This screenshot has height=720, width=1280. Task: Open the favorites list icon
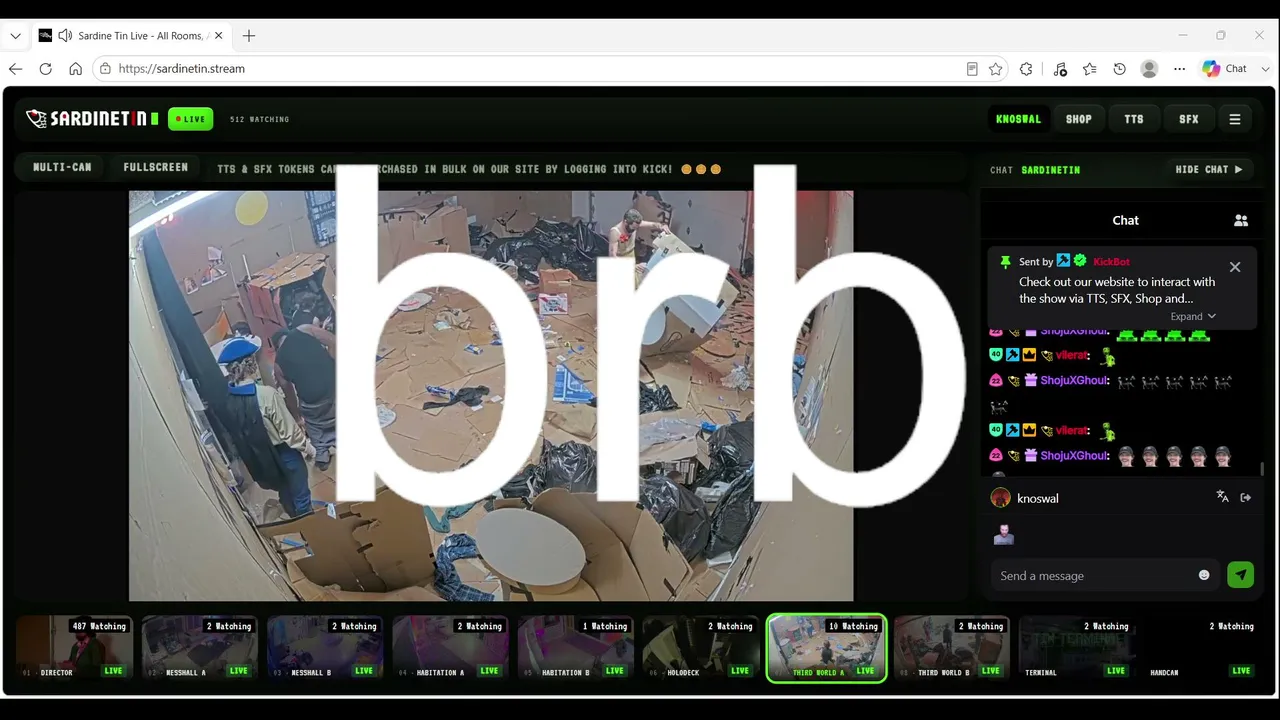tap(1089, 69)
